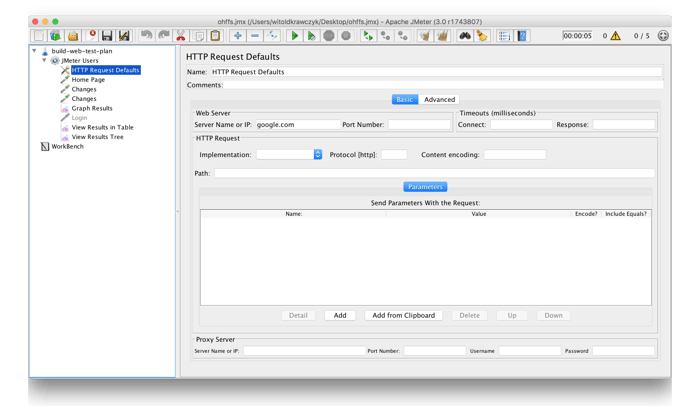Image resolution: width=700 pixels, height=419 pixels.
Task: Click the Reset Search broom icon
Action: (x=482, y=36)
